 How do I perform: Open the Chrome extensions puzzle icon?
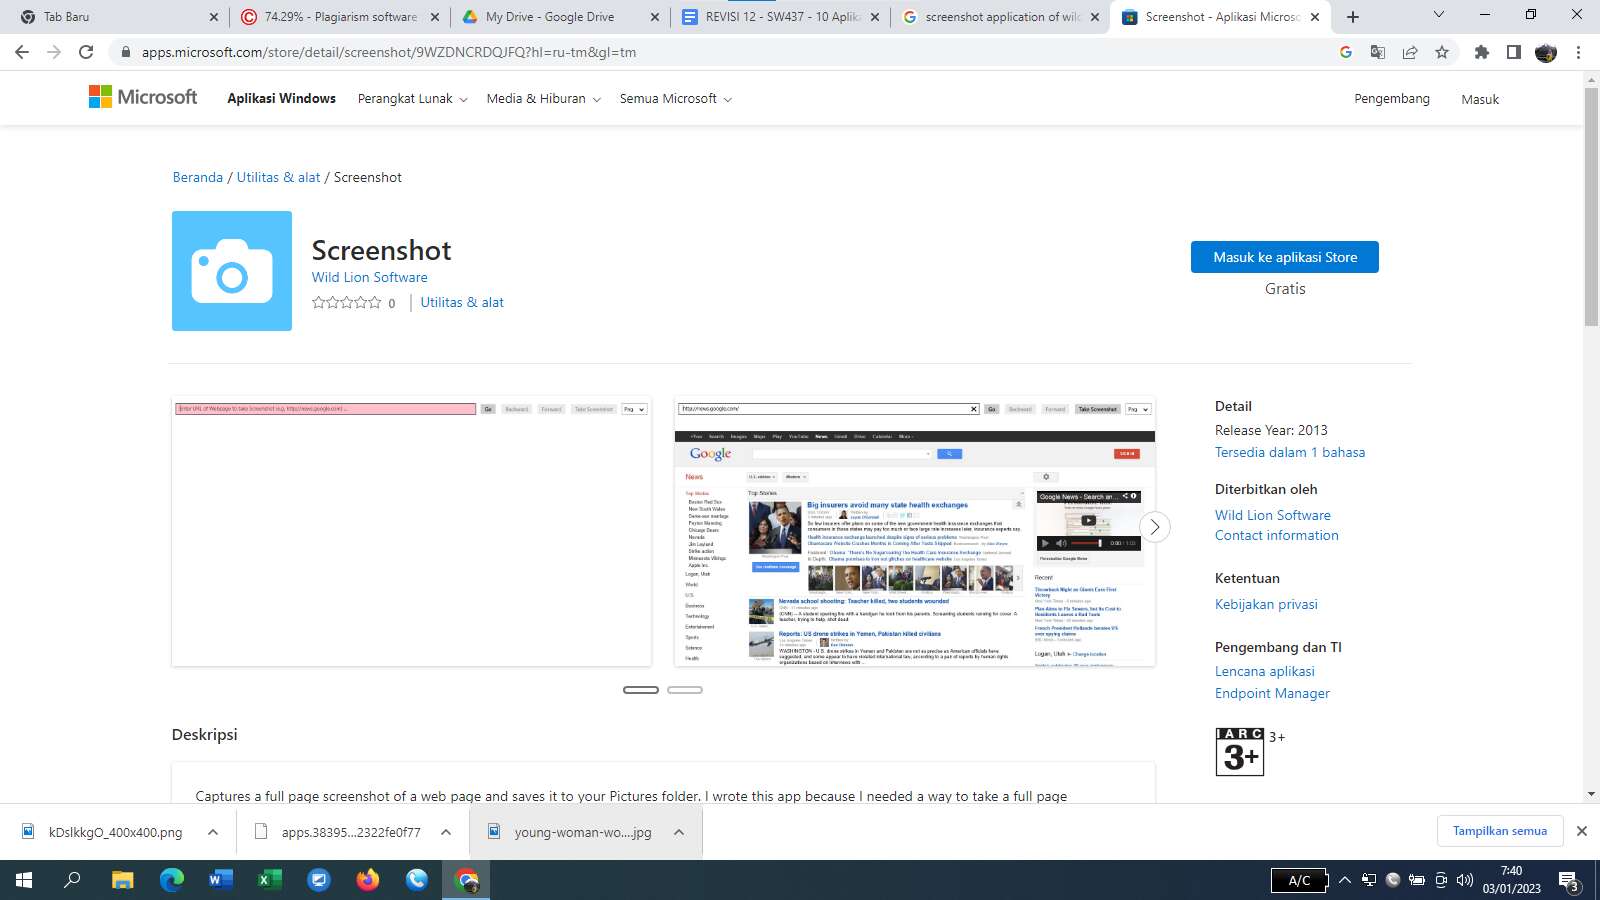[1482, 52]
